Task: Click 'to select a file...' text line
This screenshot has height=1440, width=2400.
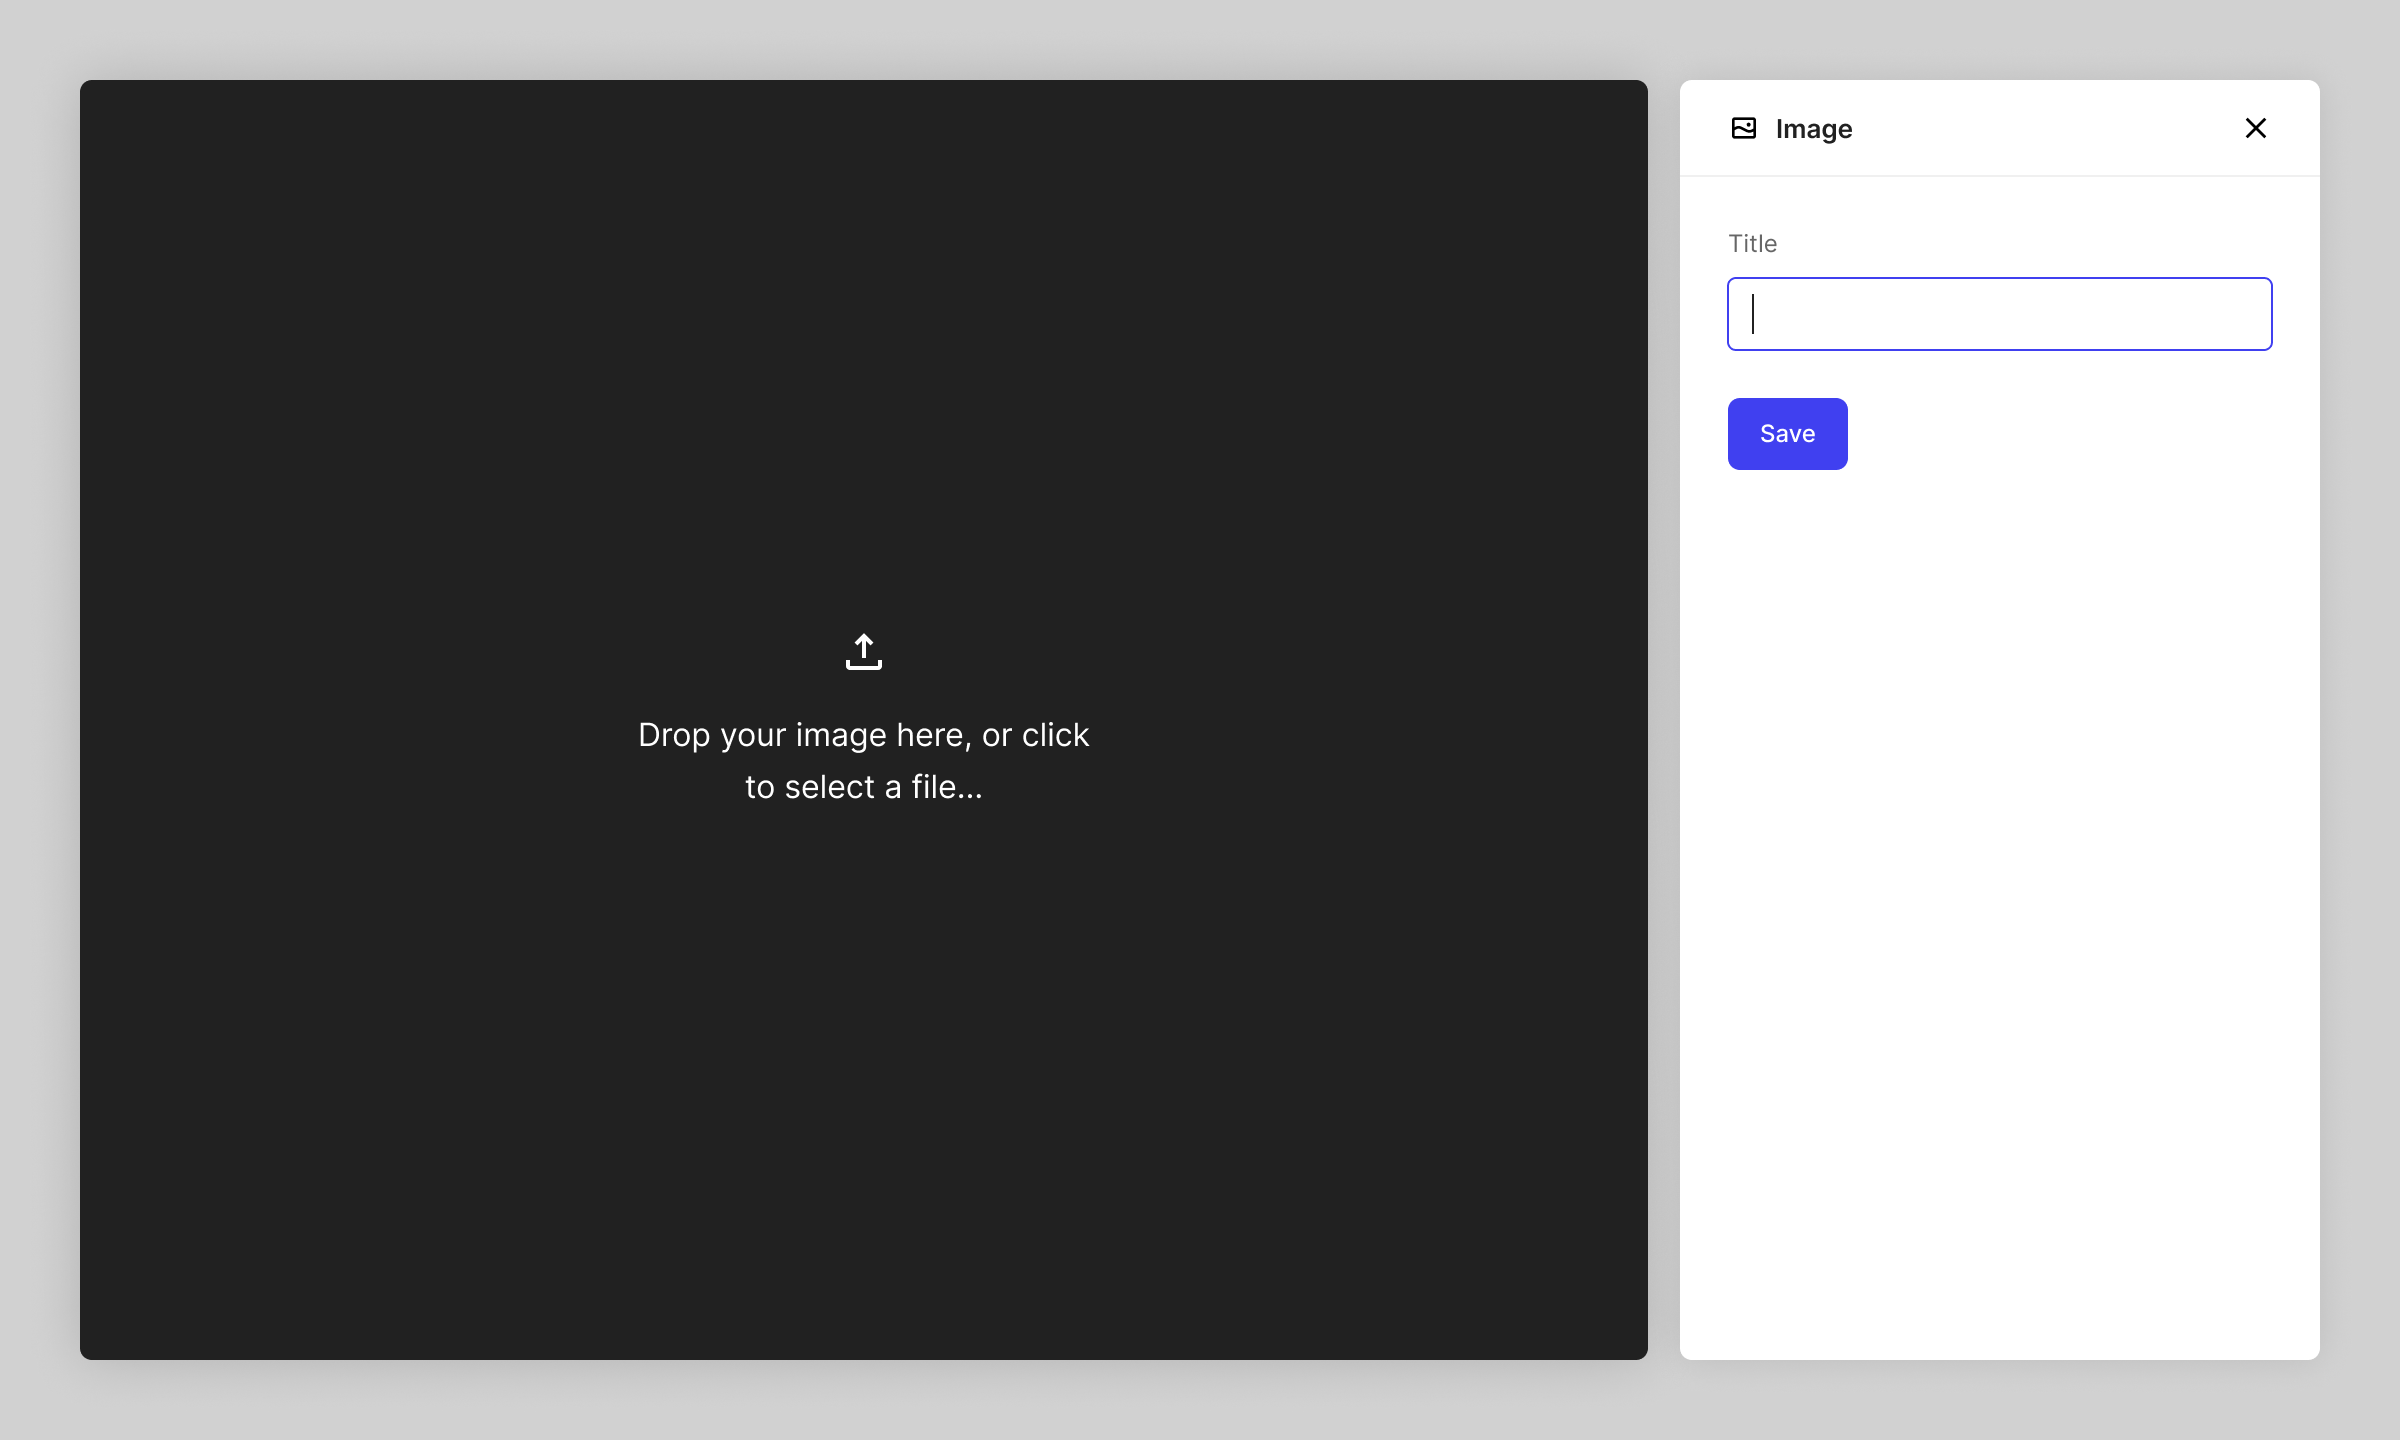Action: (x=863, y=787)
